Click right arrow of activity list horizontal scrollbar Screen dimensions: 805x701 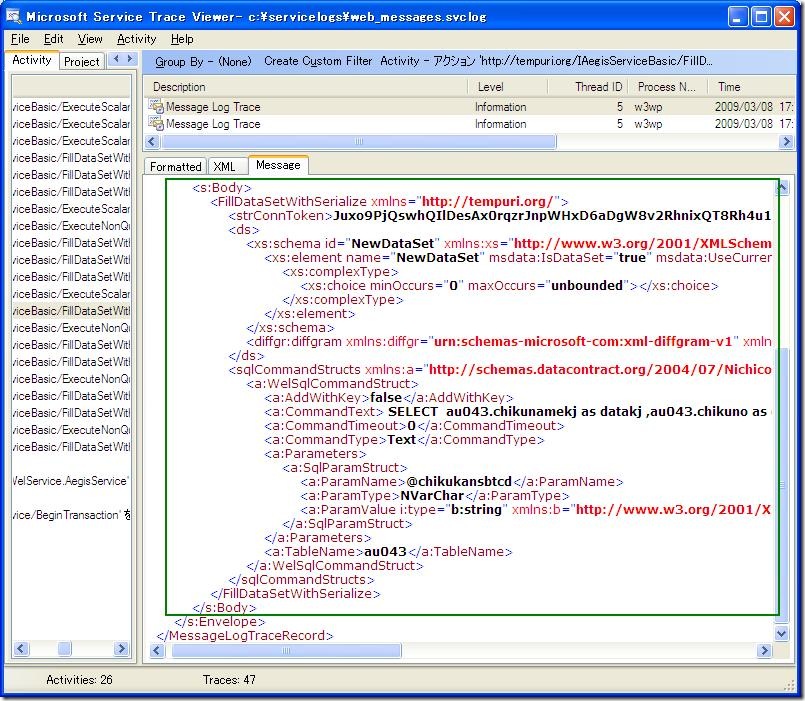pyautogui.click(x=121, y=648)
